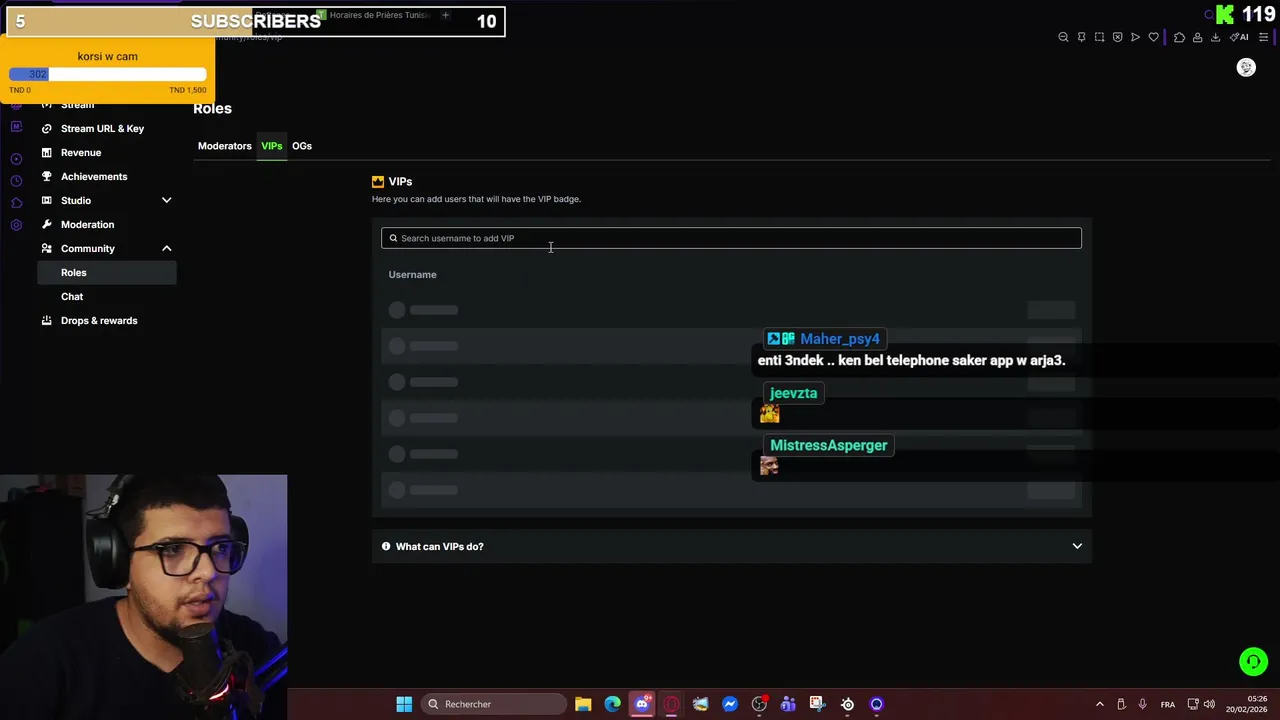
Task: Open the Revenue page
Action: [x=81, y=153]
